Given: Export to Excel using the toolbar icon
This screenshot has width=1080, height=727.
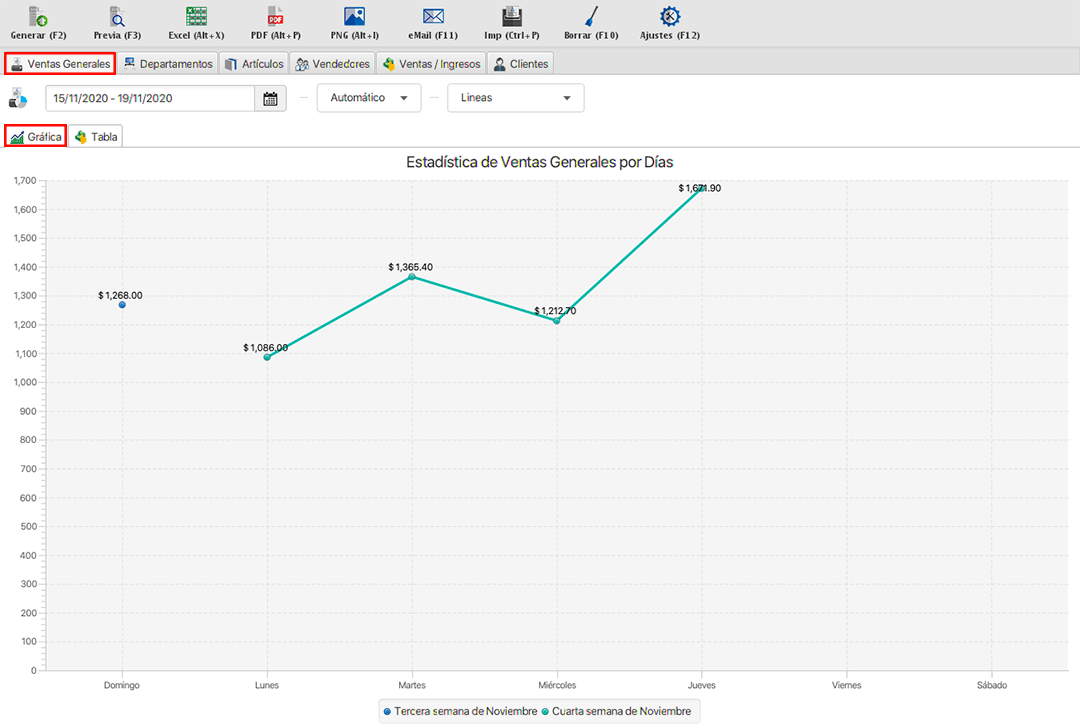Looking at the screenshot, I should [x=196, y=17].
